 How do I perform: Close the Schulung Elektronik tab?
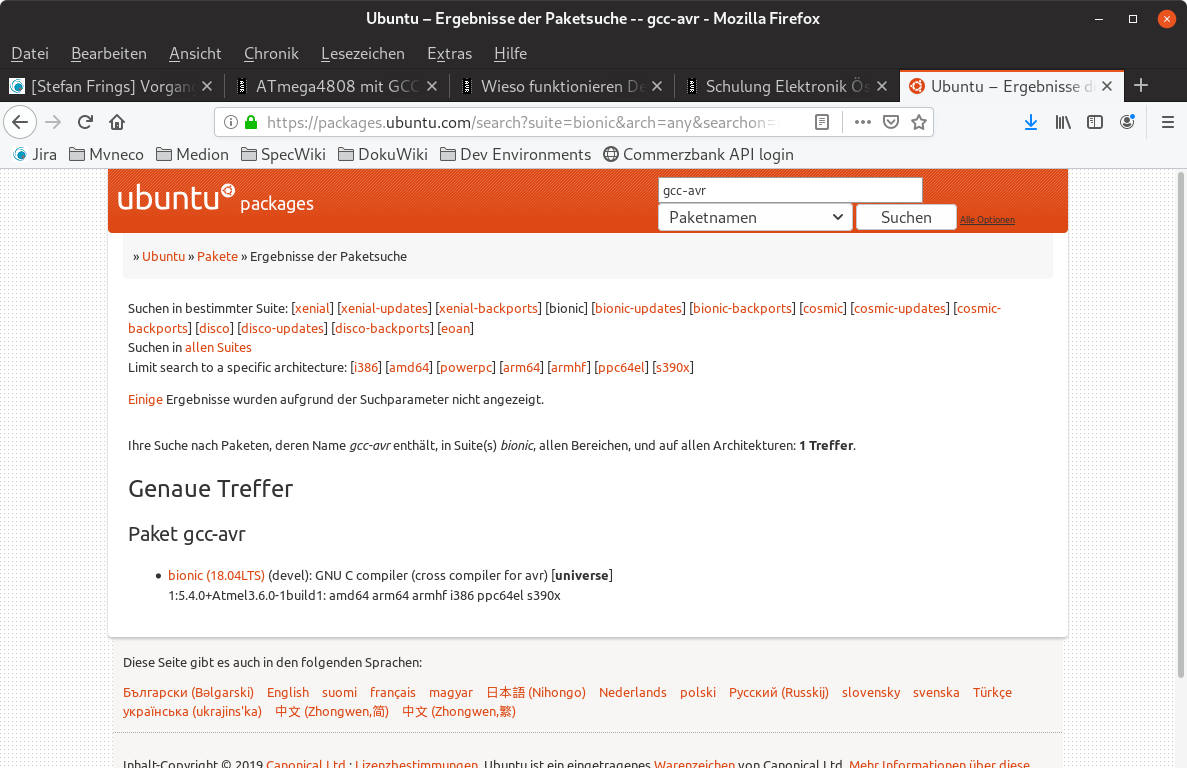882,86
